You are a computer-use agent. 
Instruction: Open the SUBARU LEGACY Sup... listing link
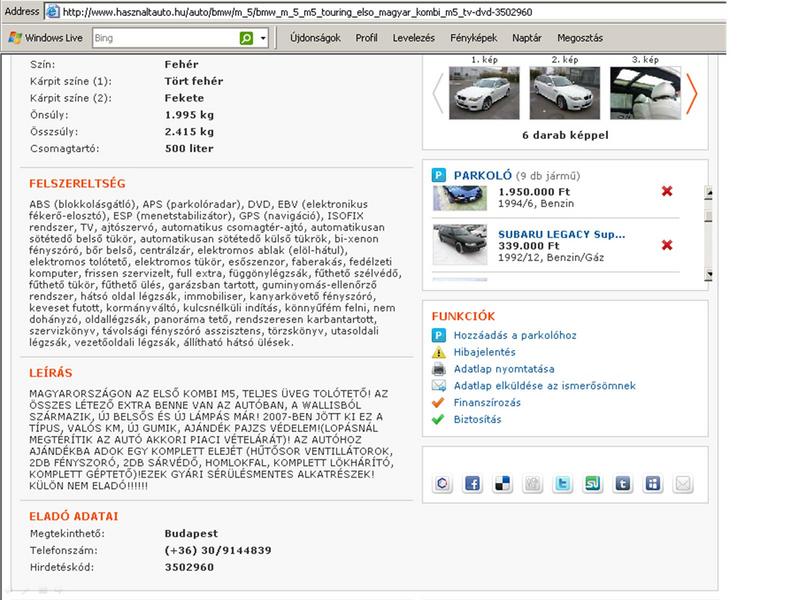pos(562,234)
